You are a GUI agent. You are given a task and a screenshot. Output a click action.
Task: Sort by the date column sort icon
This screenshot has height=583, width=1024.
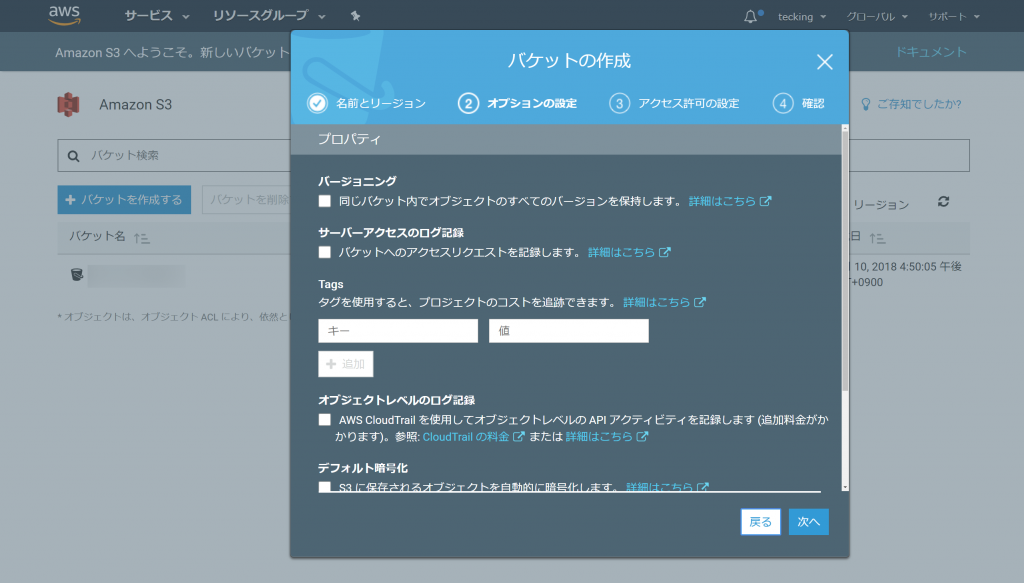pos(877,239)
